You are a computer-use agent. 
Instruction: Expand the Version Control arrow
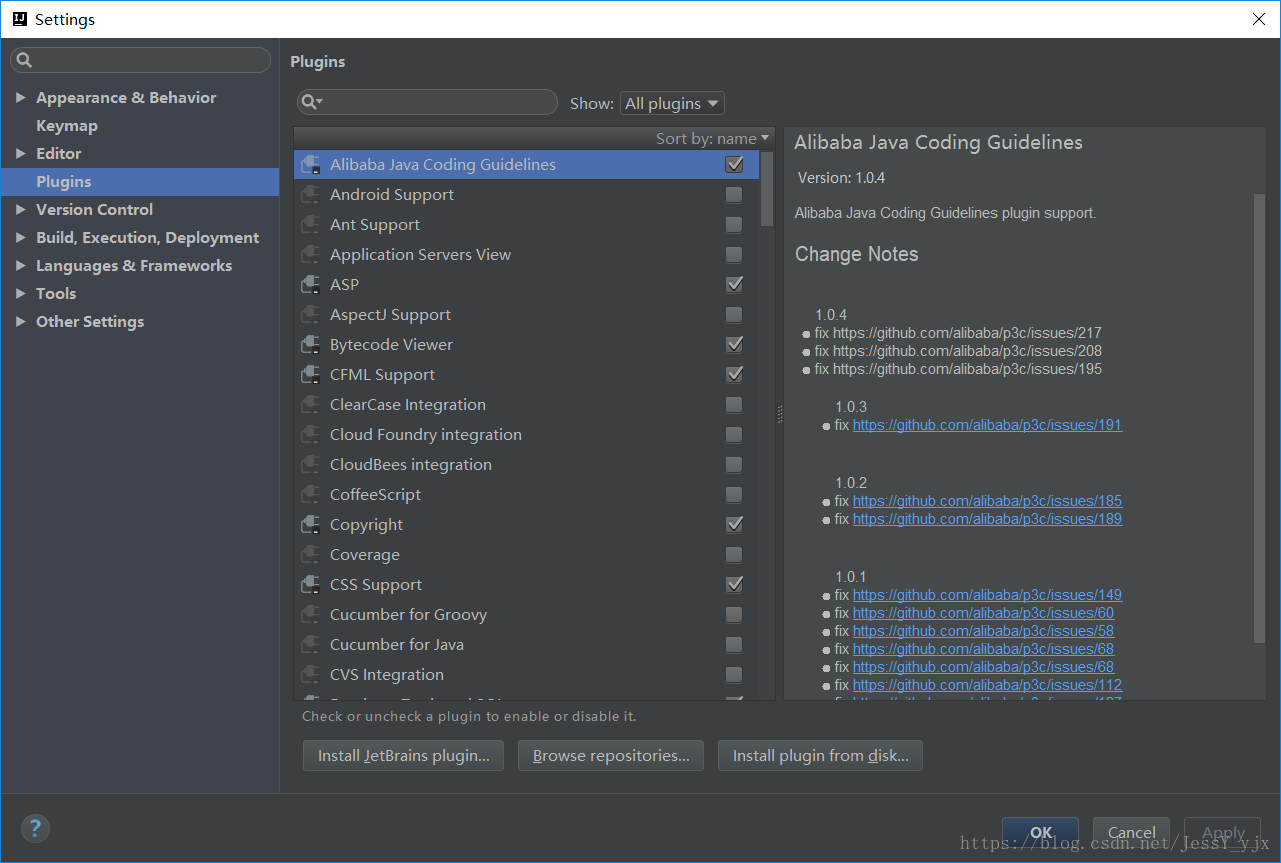coord(21,209)
